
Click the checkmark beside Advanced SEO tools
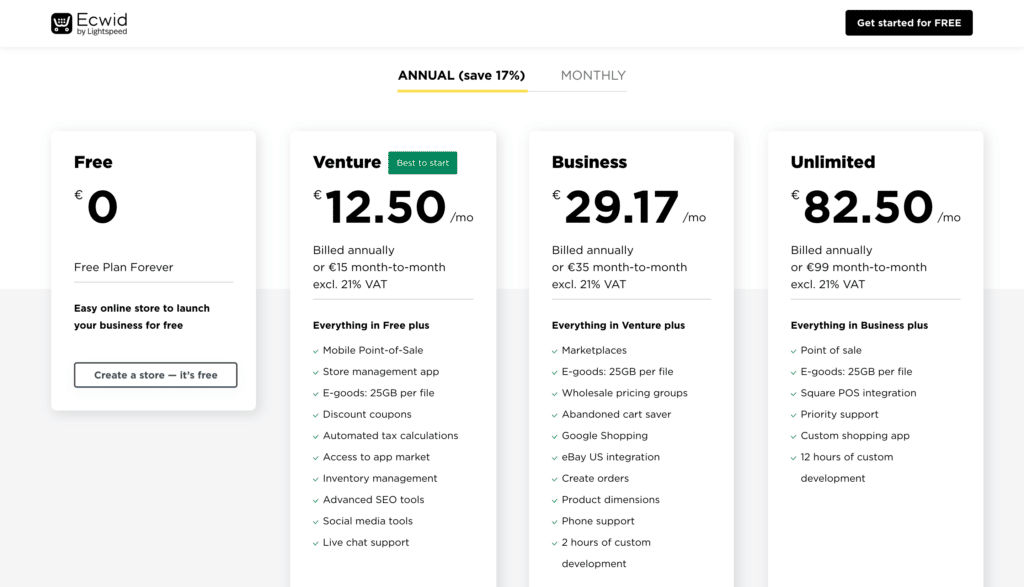tap(315, 501)
